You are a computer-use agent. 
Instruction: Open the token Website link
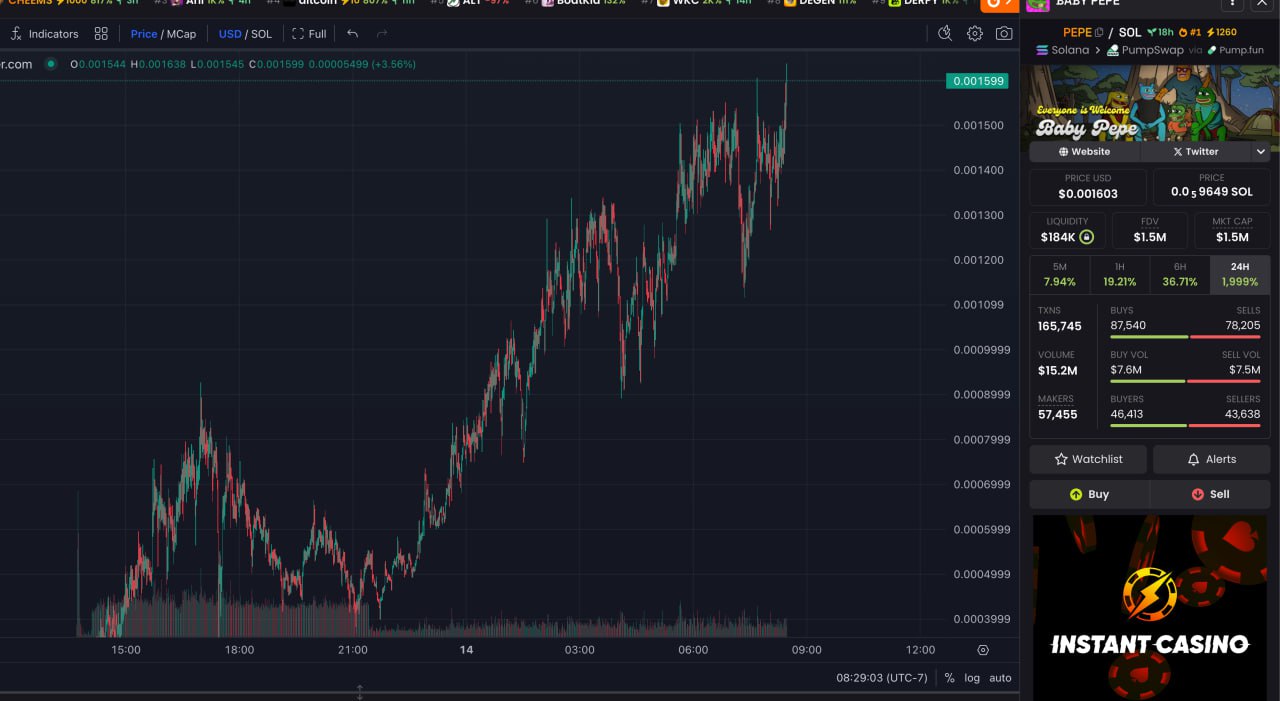(1085, 152)
